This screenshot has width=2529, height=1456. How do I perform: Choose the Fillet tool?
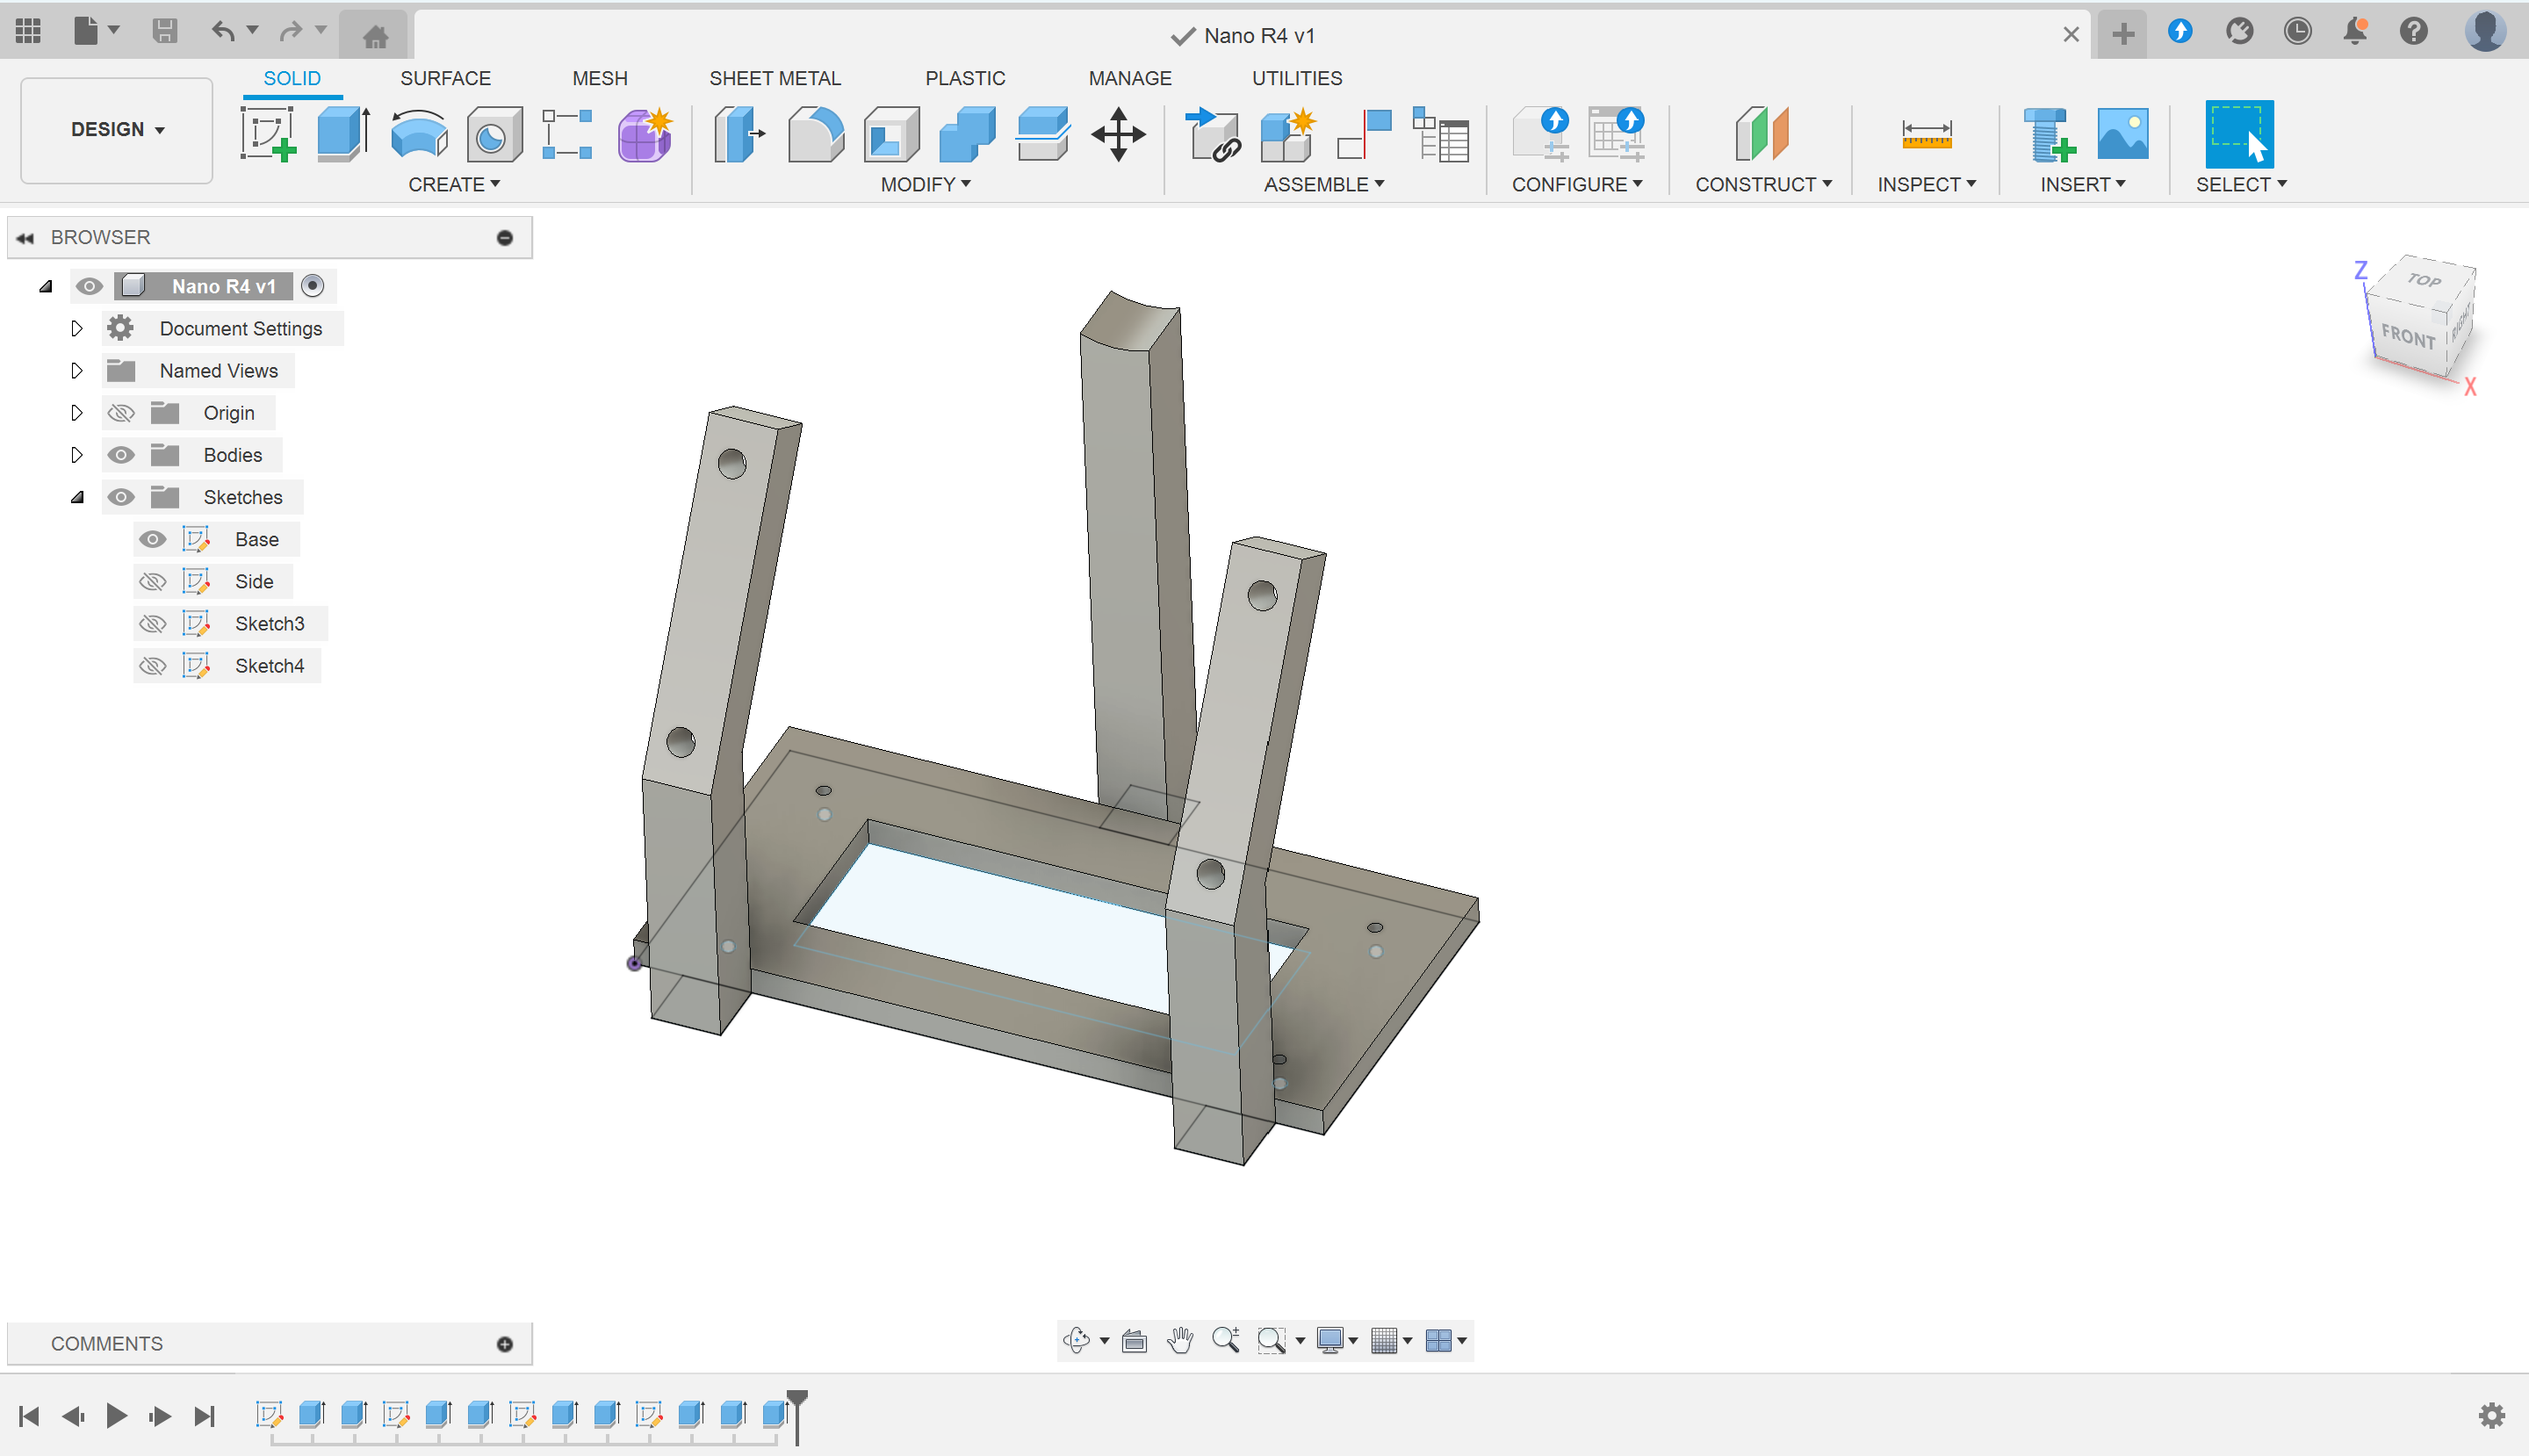815,134
